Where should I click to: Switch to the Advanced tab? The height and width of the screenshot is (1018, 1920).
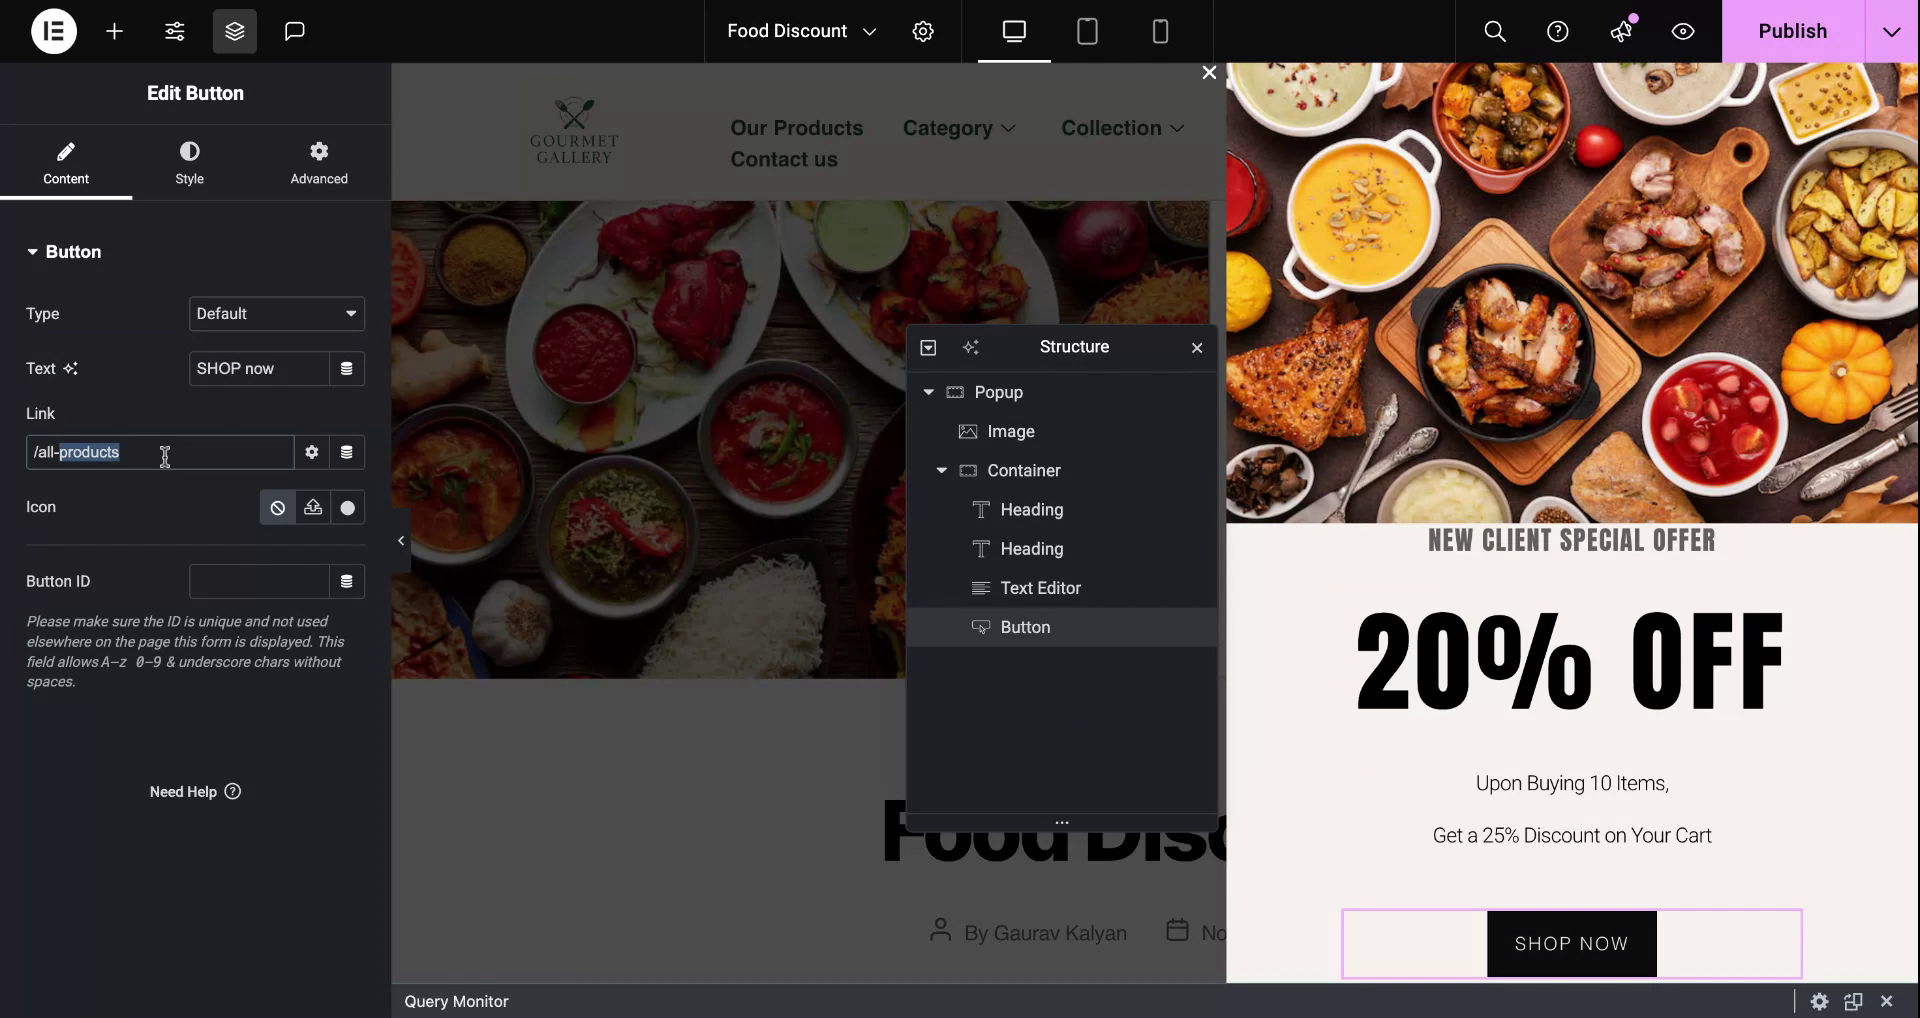coord(318,162)
